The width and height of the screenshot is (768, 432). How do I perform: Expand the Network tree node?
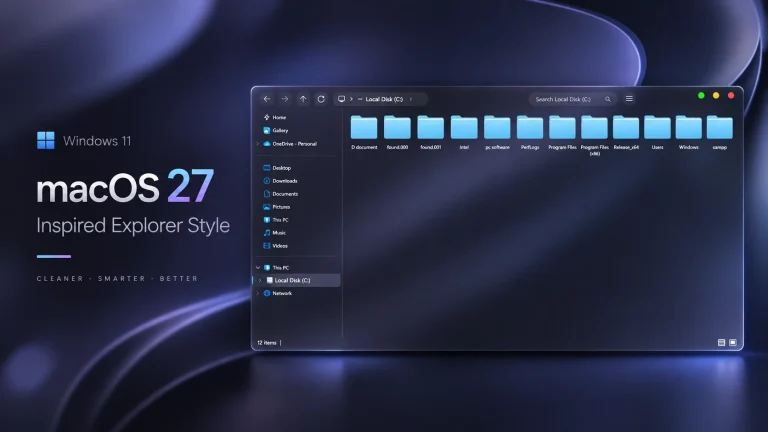tap(258, 293)
